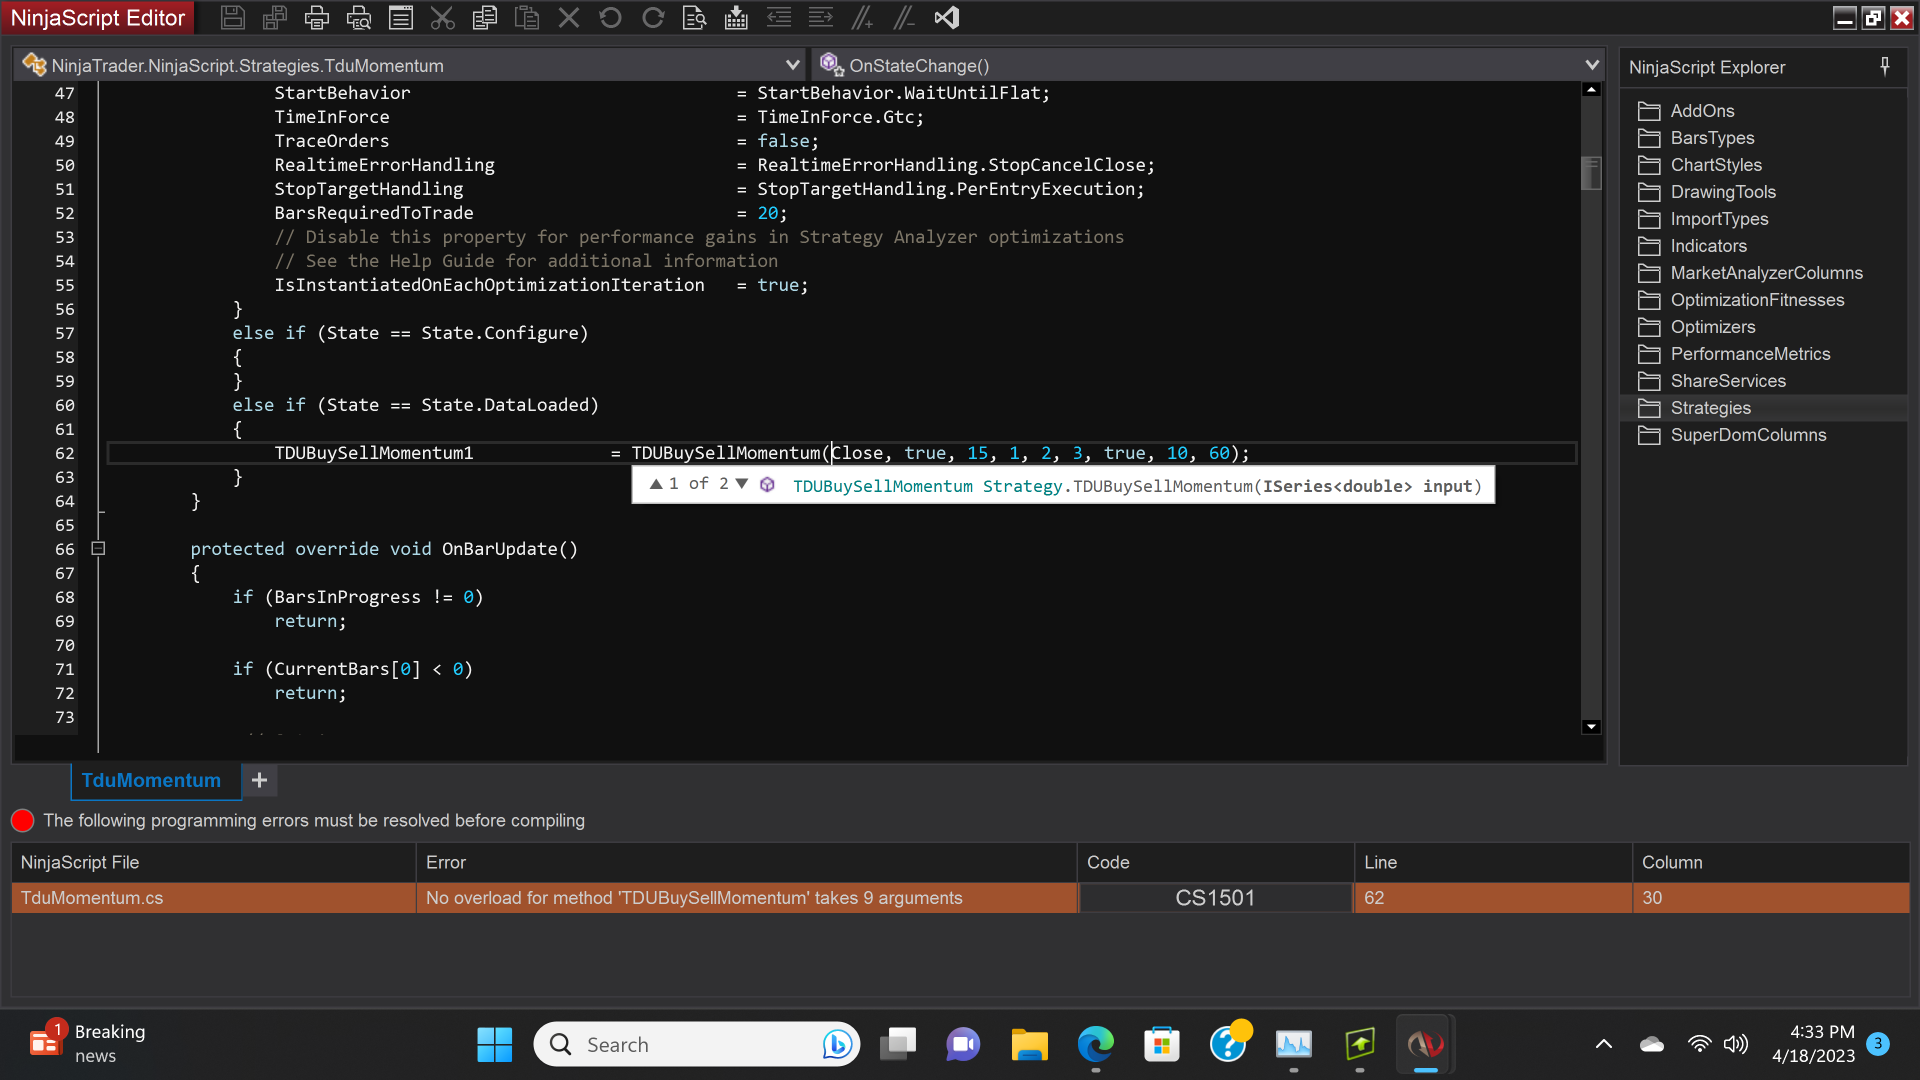This screenshot has width=1920, height=1080.
Task: Collapse the OnBarUpdate code region
Action: 98,548
